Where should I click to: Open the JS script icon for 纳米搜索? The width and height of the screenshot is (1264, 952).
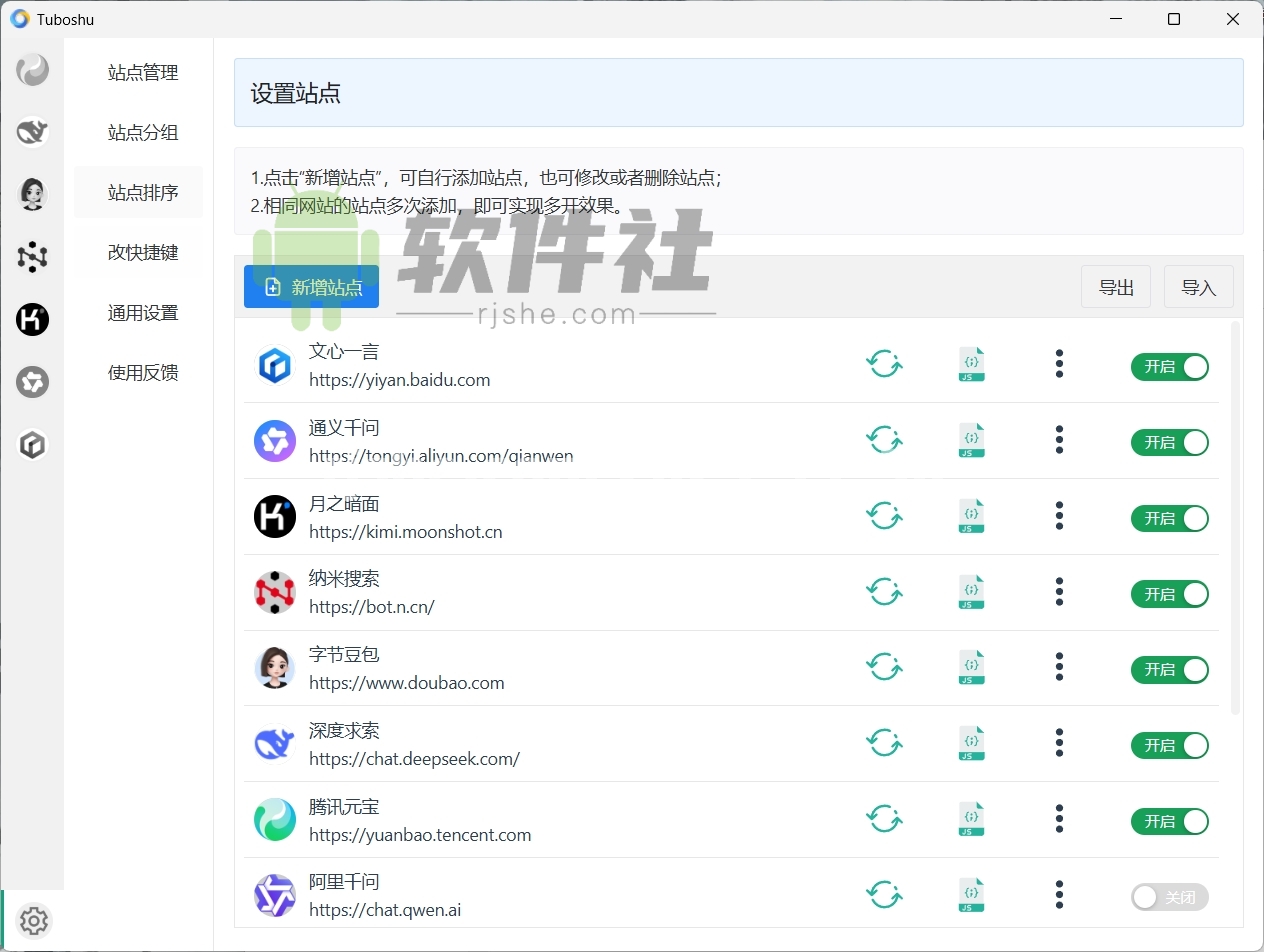(970, 592)
